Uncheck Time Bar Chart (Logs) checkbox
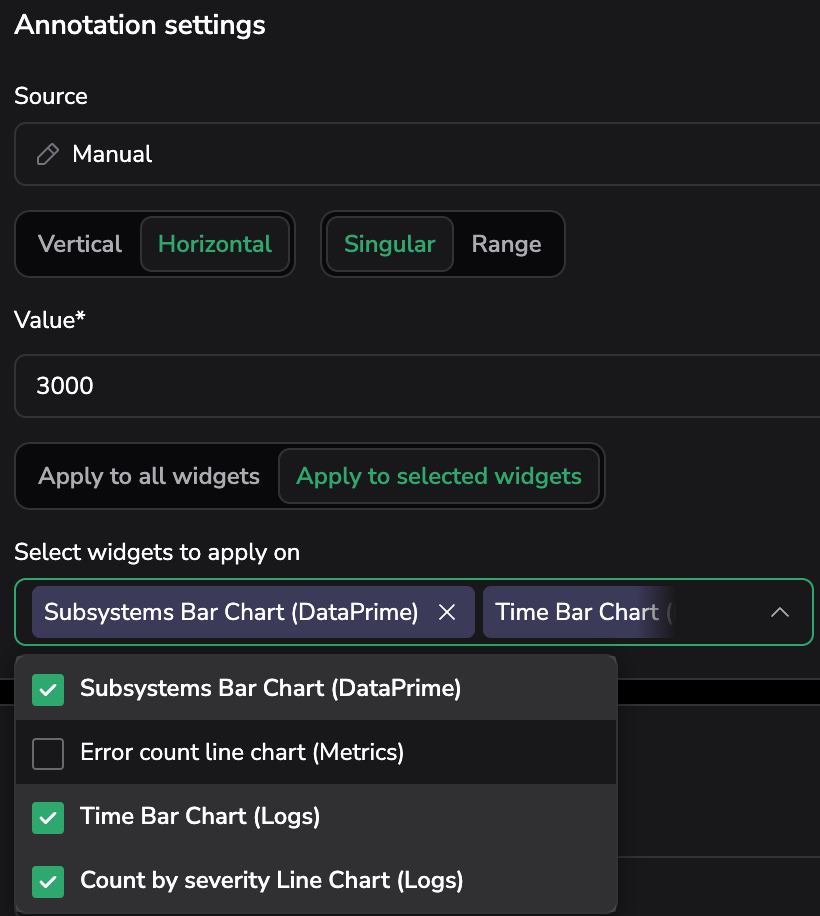Image resolution: width=820 pixels, height=916 pixels. click(48, 817)
